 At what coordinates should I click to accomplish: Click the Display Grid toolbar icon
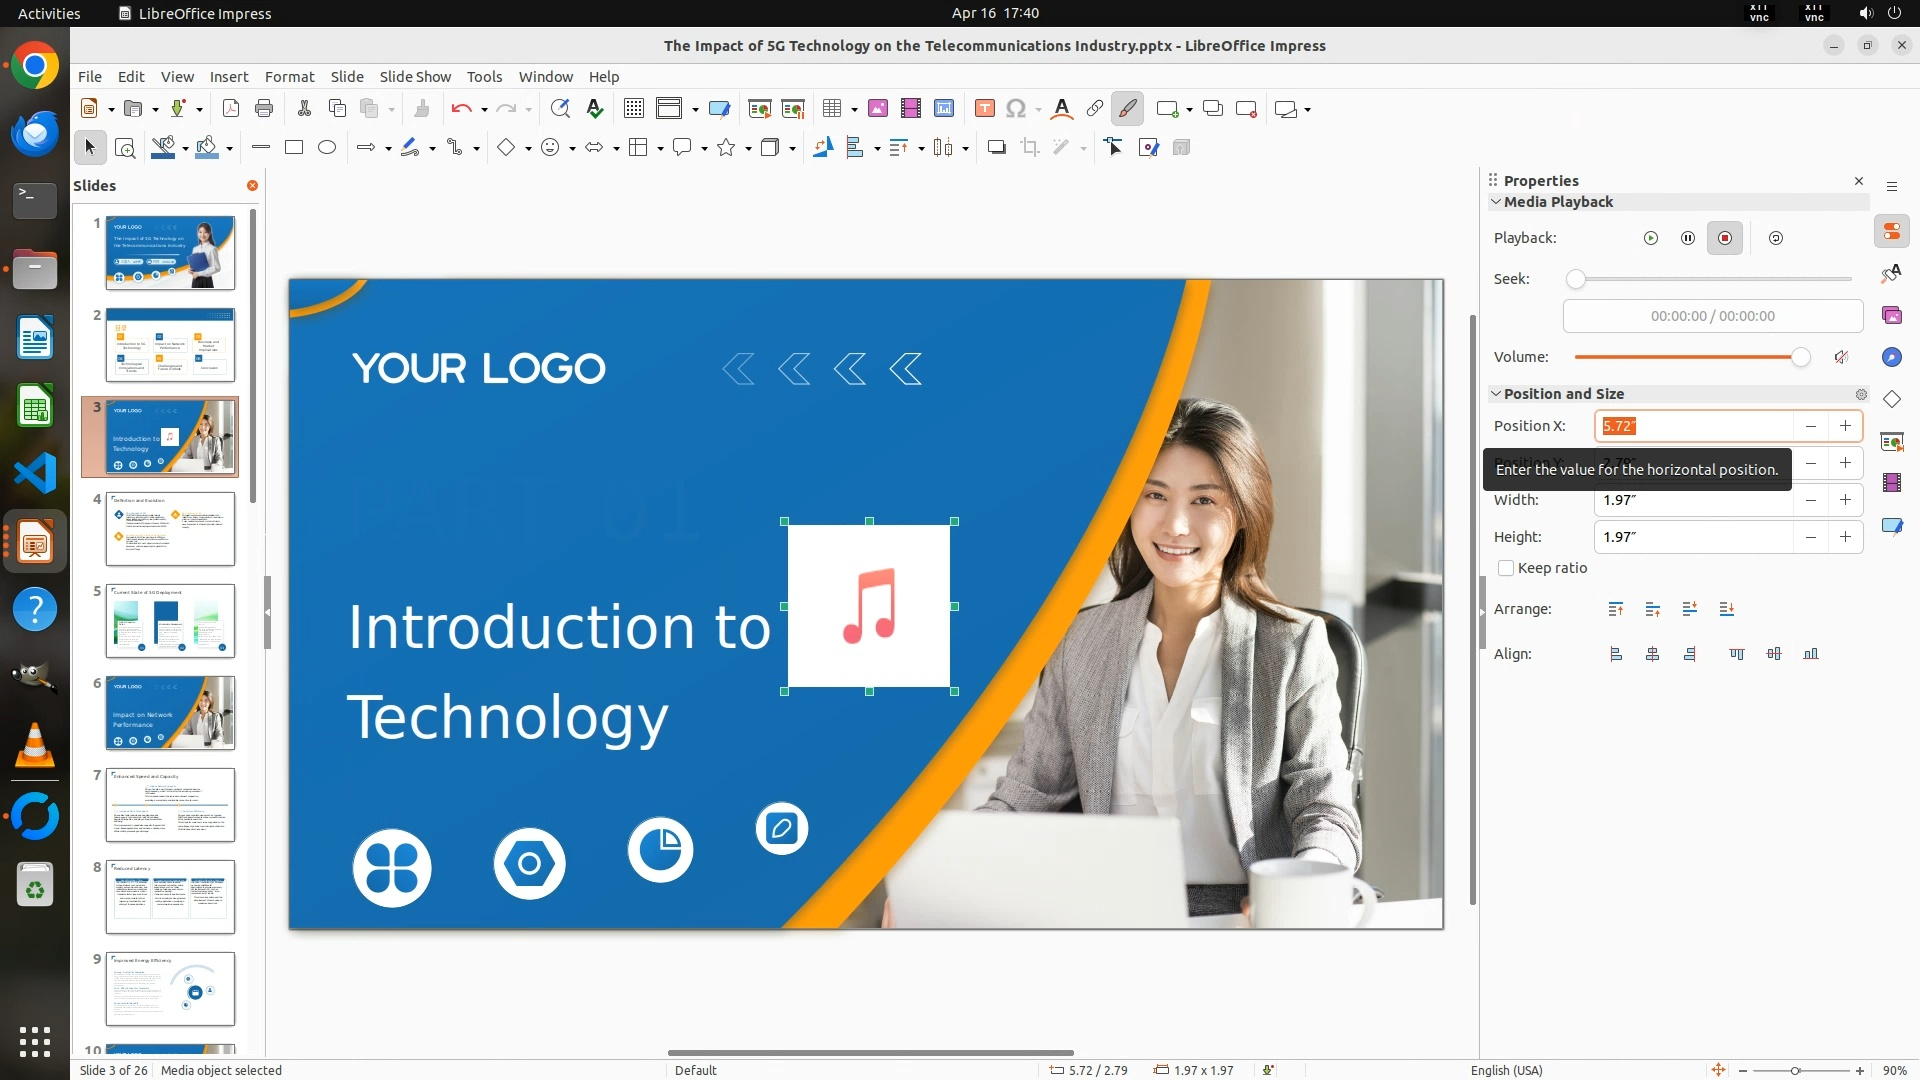pos(633,109)
